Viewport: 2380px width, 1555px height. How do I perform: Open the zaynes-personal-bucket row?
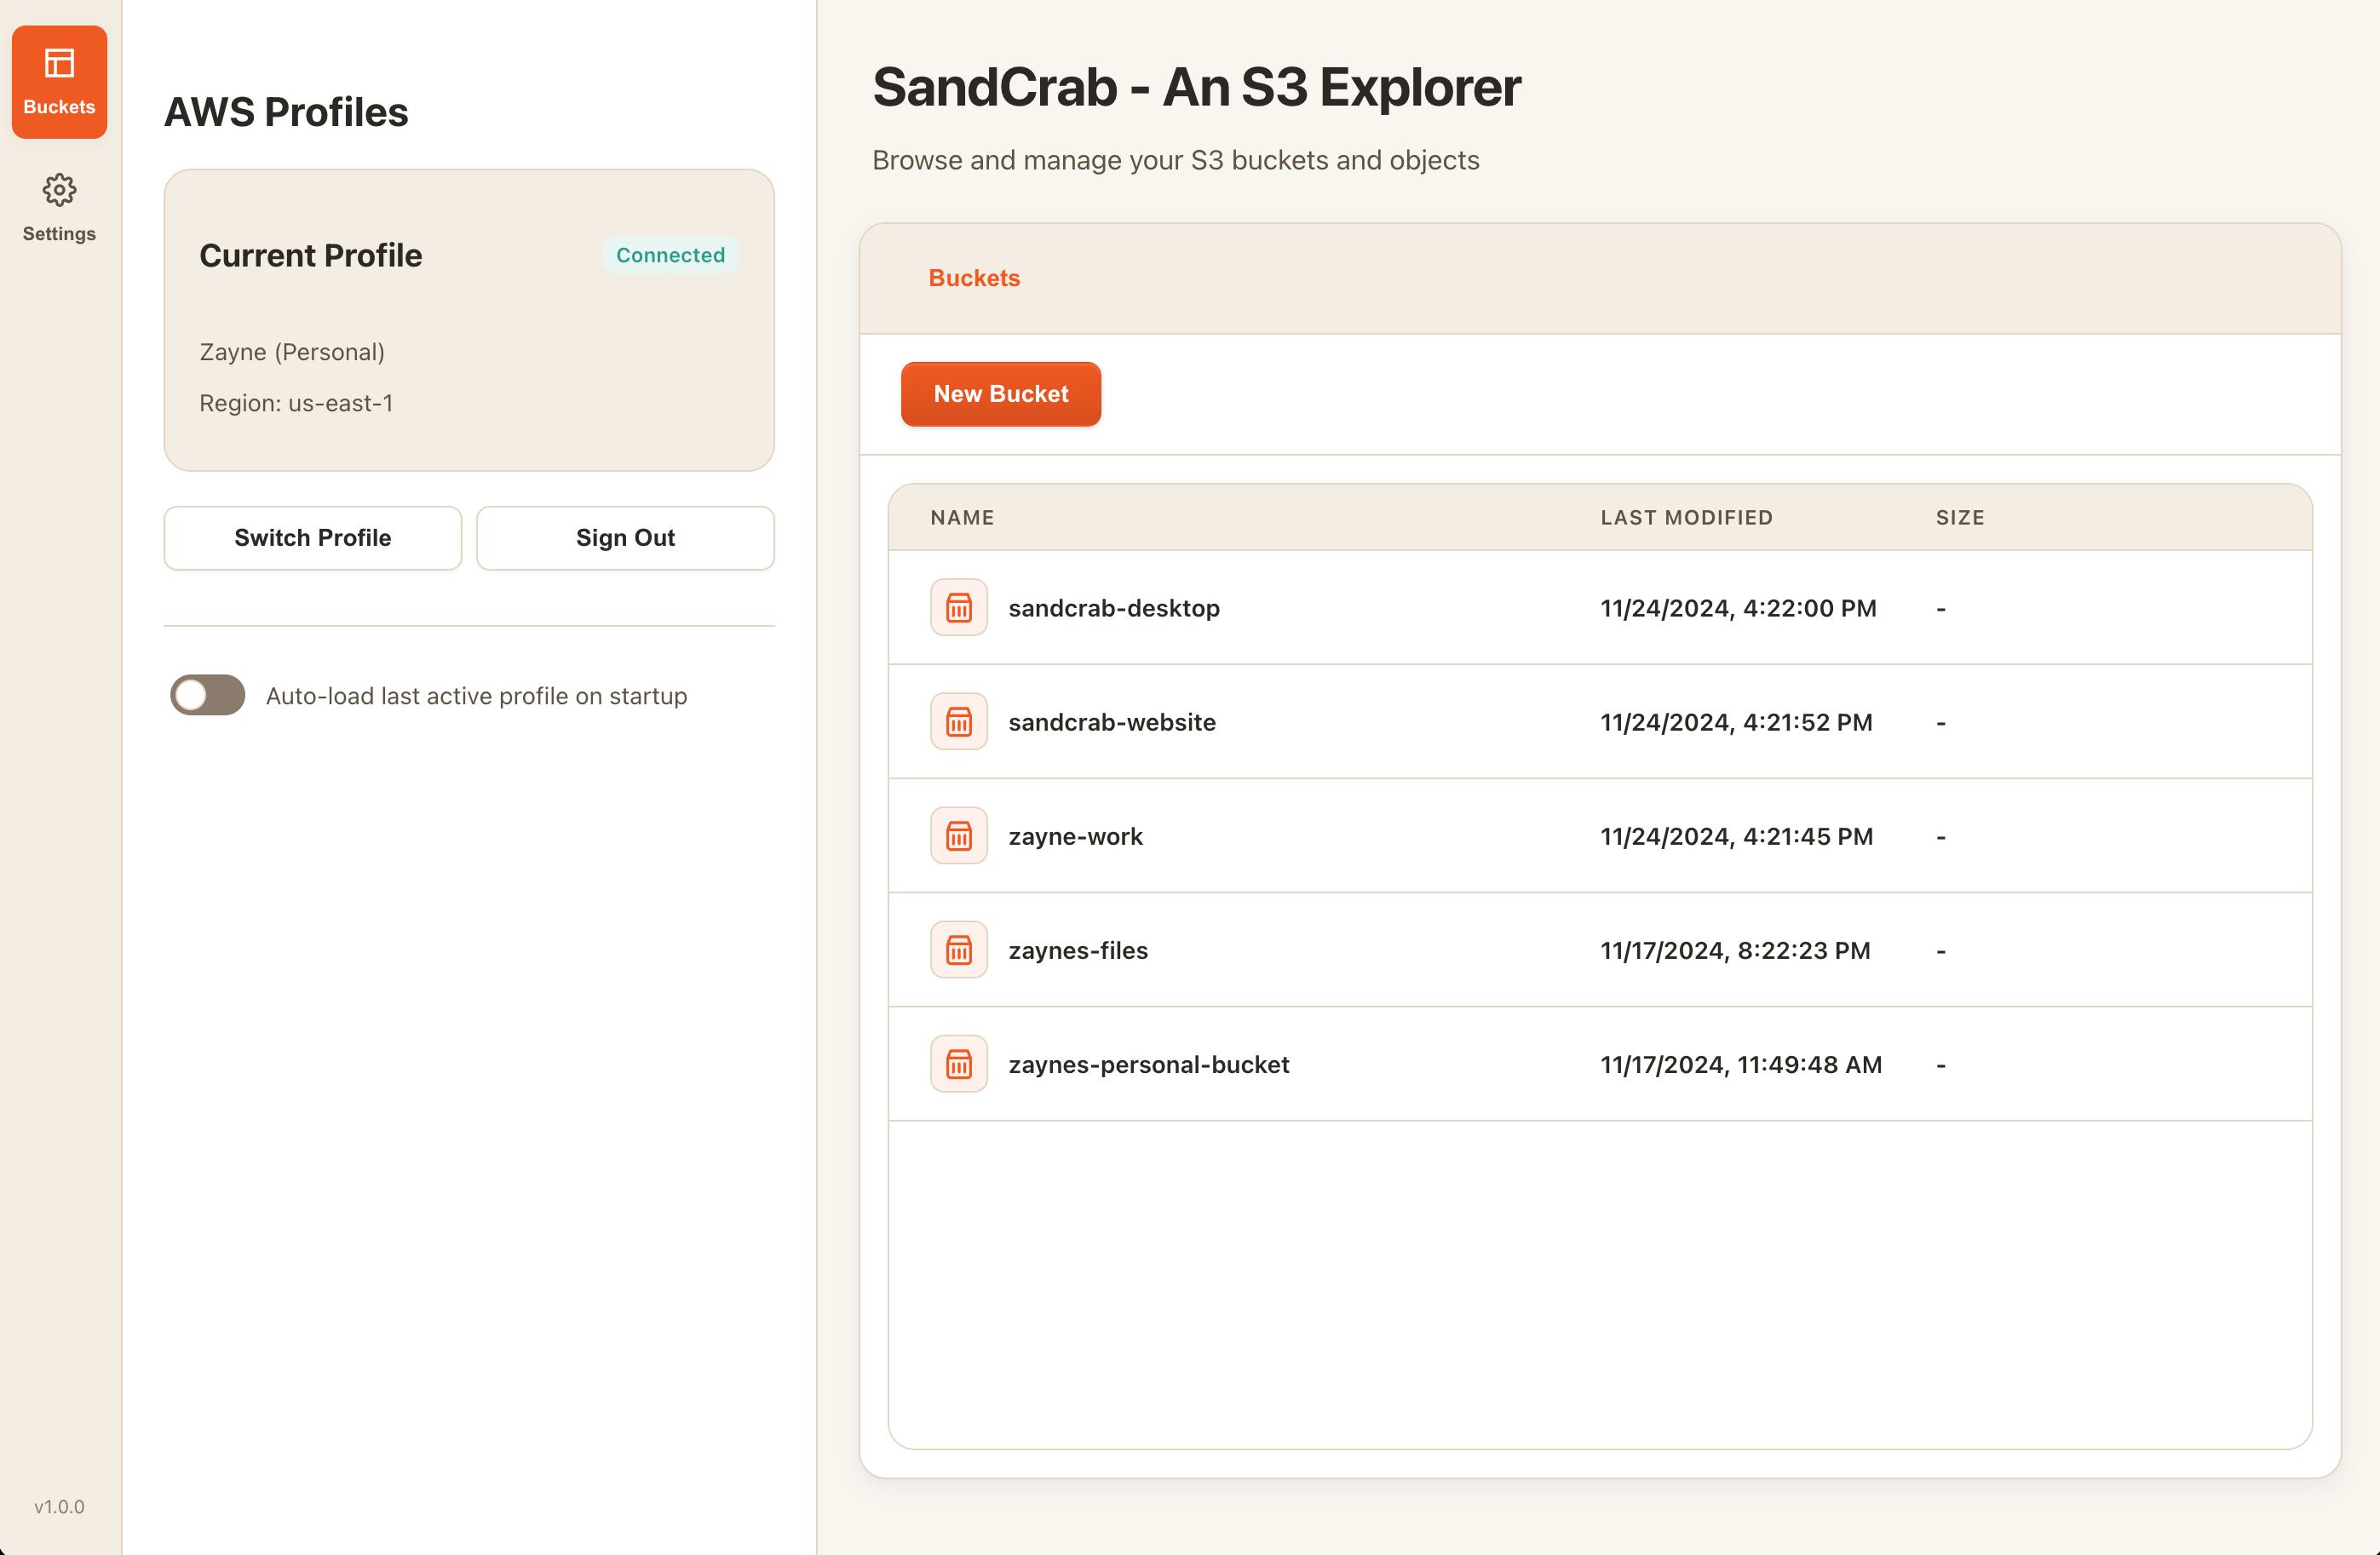1600,1064
